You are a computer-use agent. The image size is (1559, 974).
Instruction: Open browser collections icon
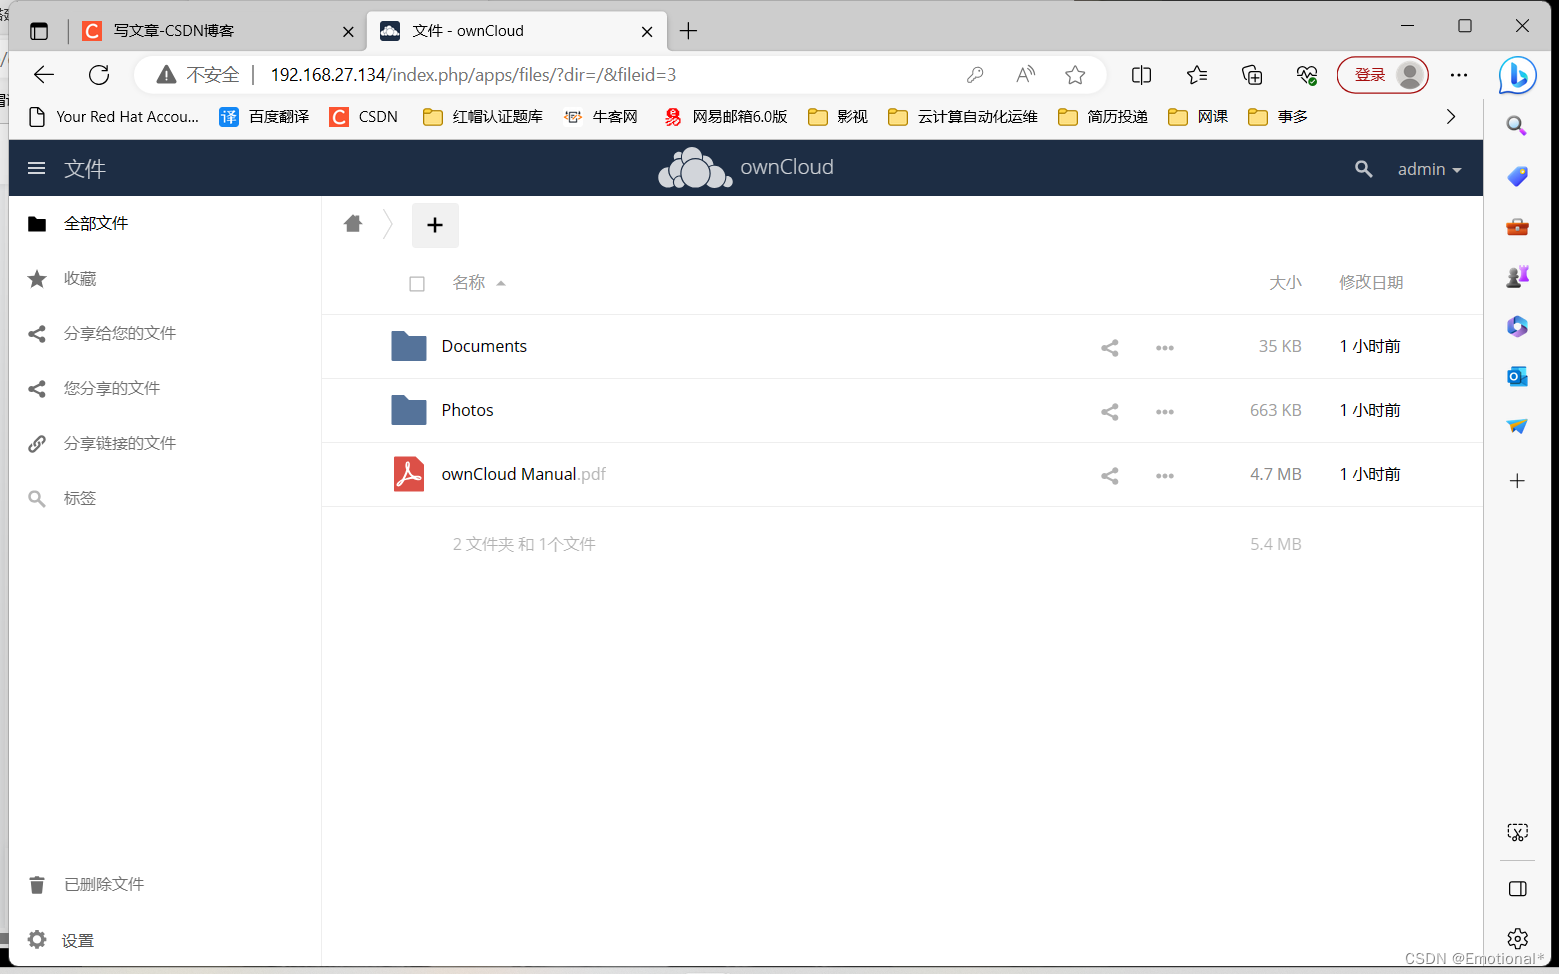1252,75
